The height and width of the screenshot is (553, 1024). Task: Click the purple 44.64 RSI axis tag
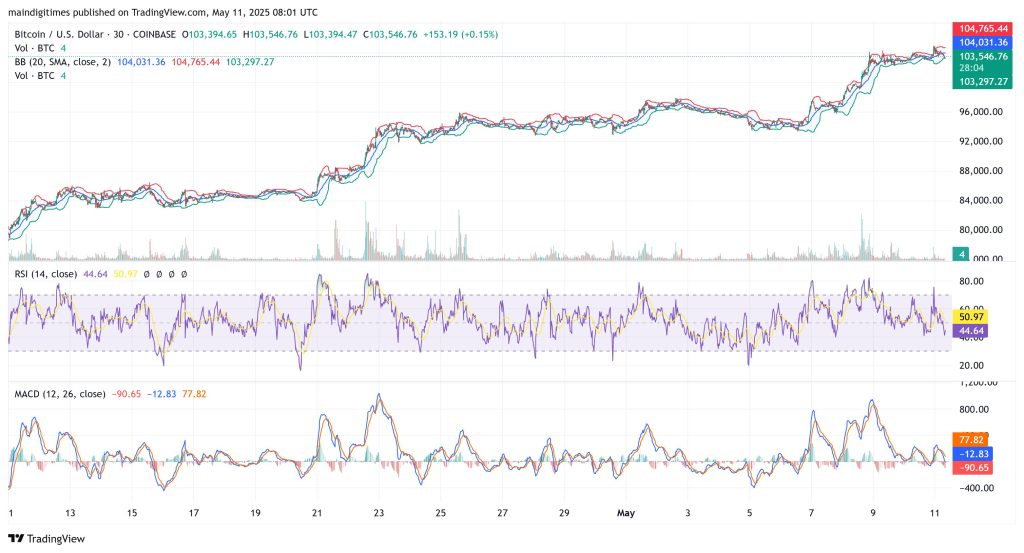pyautogui.click(x=973, y=330)
